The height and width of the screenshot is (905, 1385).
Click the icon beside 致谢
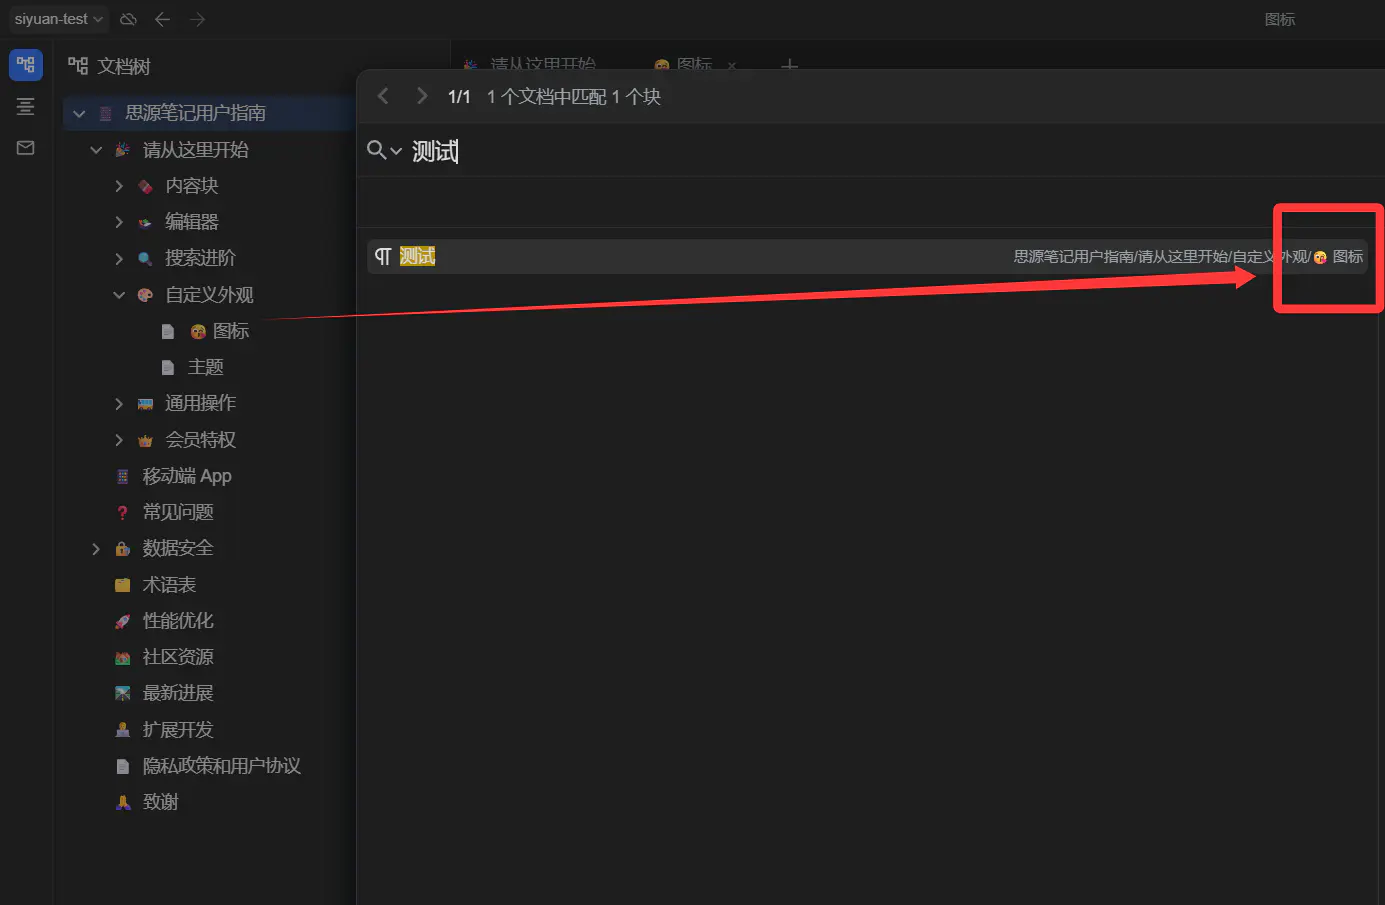122,802
